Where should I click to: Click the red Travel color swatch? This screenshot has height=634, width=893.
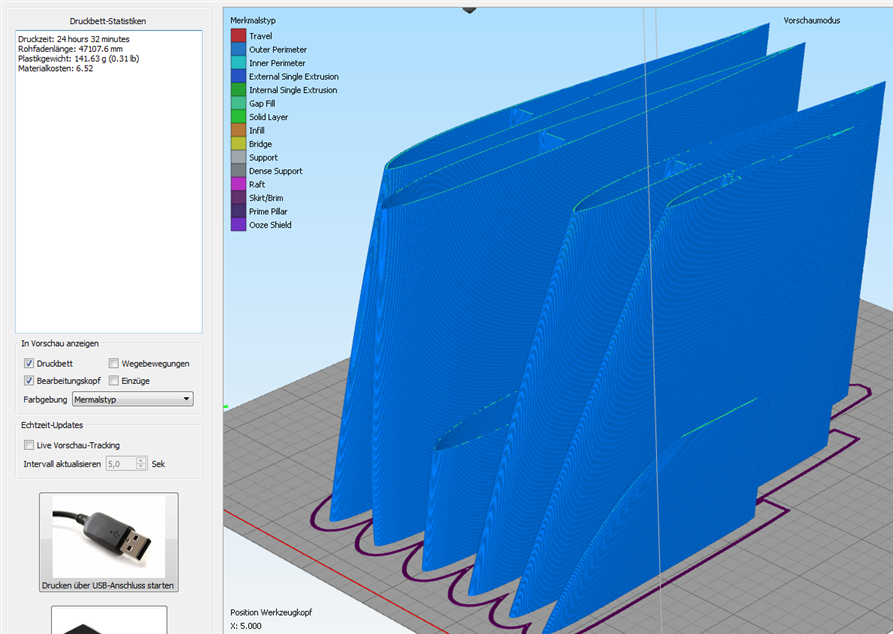[238, 36]
